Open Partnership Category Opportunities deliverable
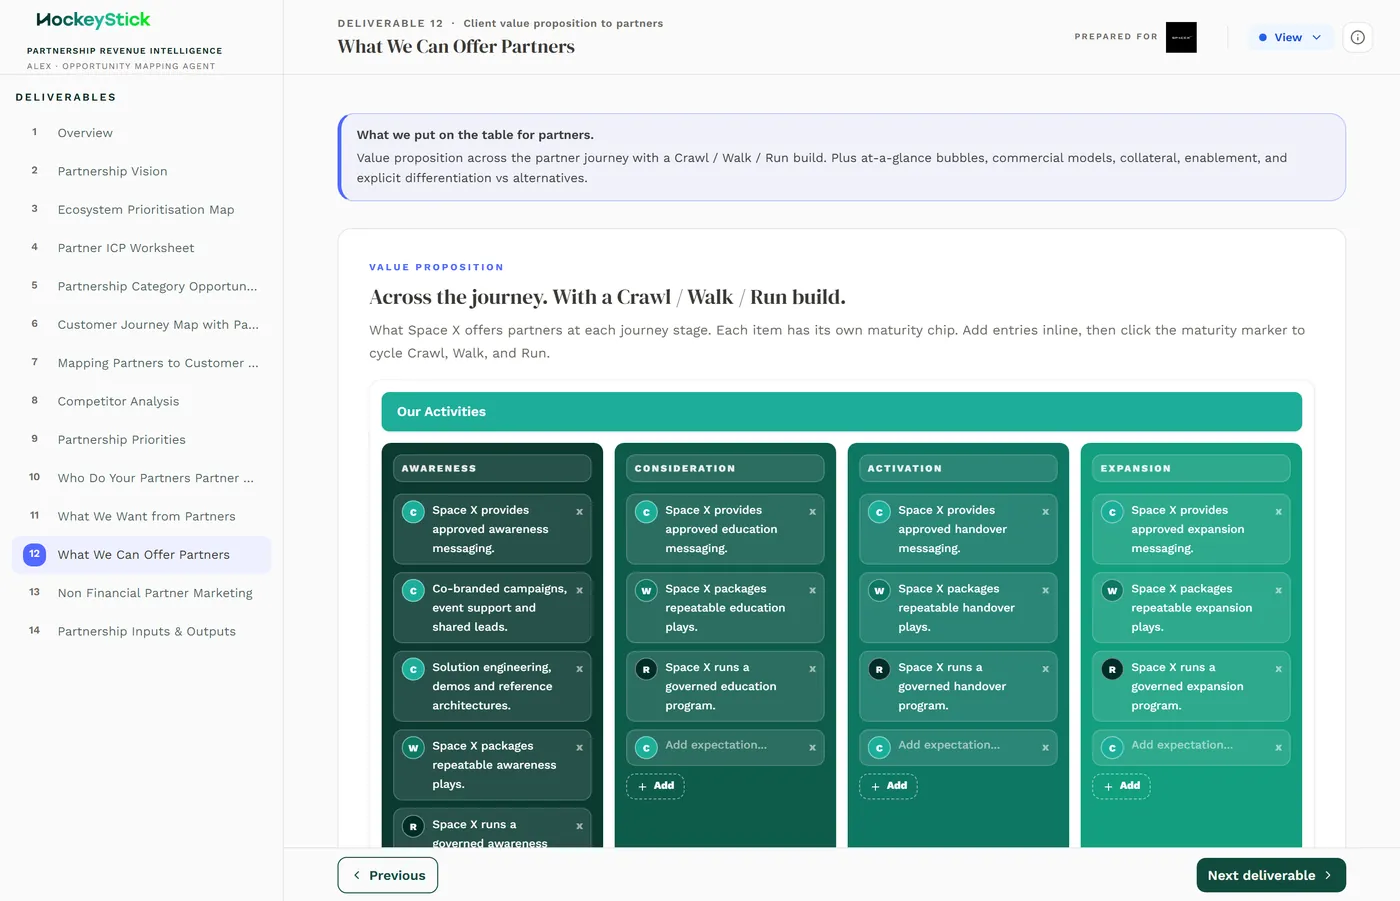Screen dimensions: 1400x901 (x=141, y=286)
